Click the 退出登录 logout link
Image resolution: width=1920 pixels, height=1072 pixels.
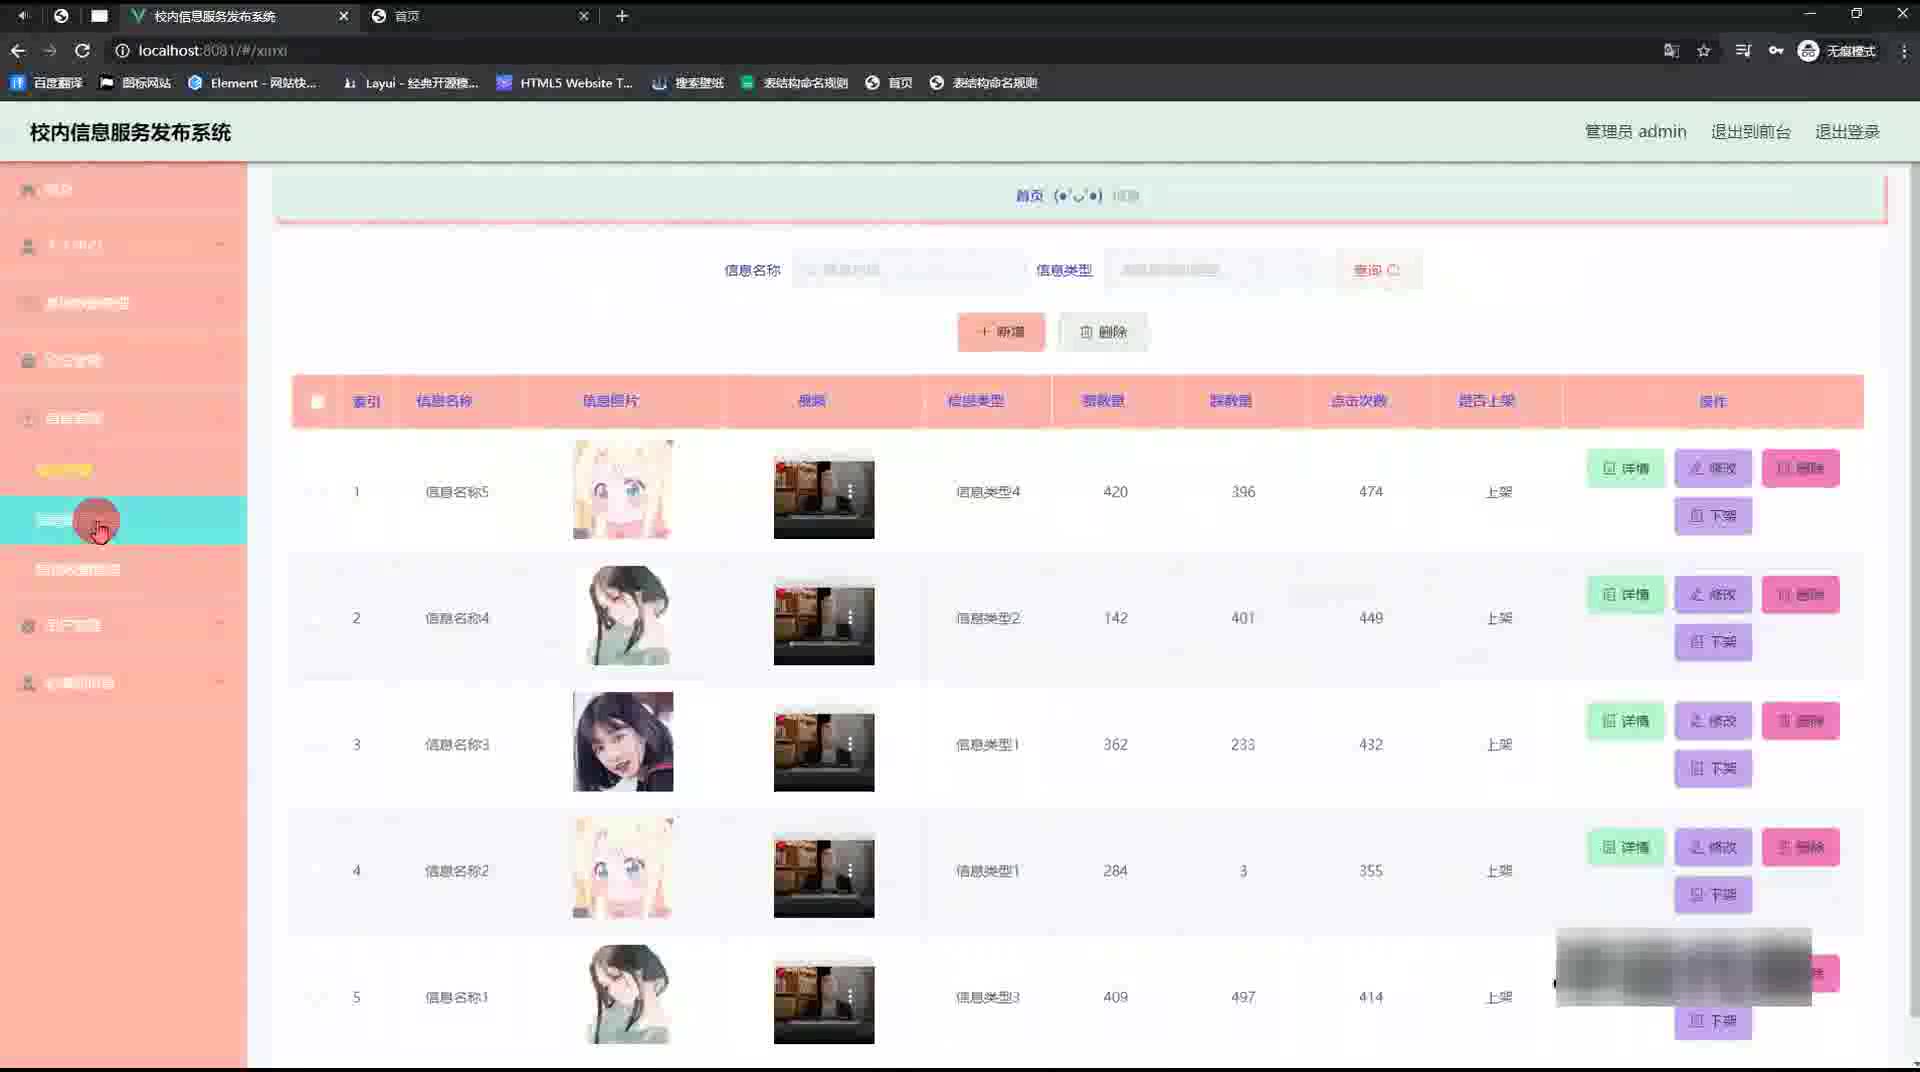tap(1846, 132)
